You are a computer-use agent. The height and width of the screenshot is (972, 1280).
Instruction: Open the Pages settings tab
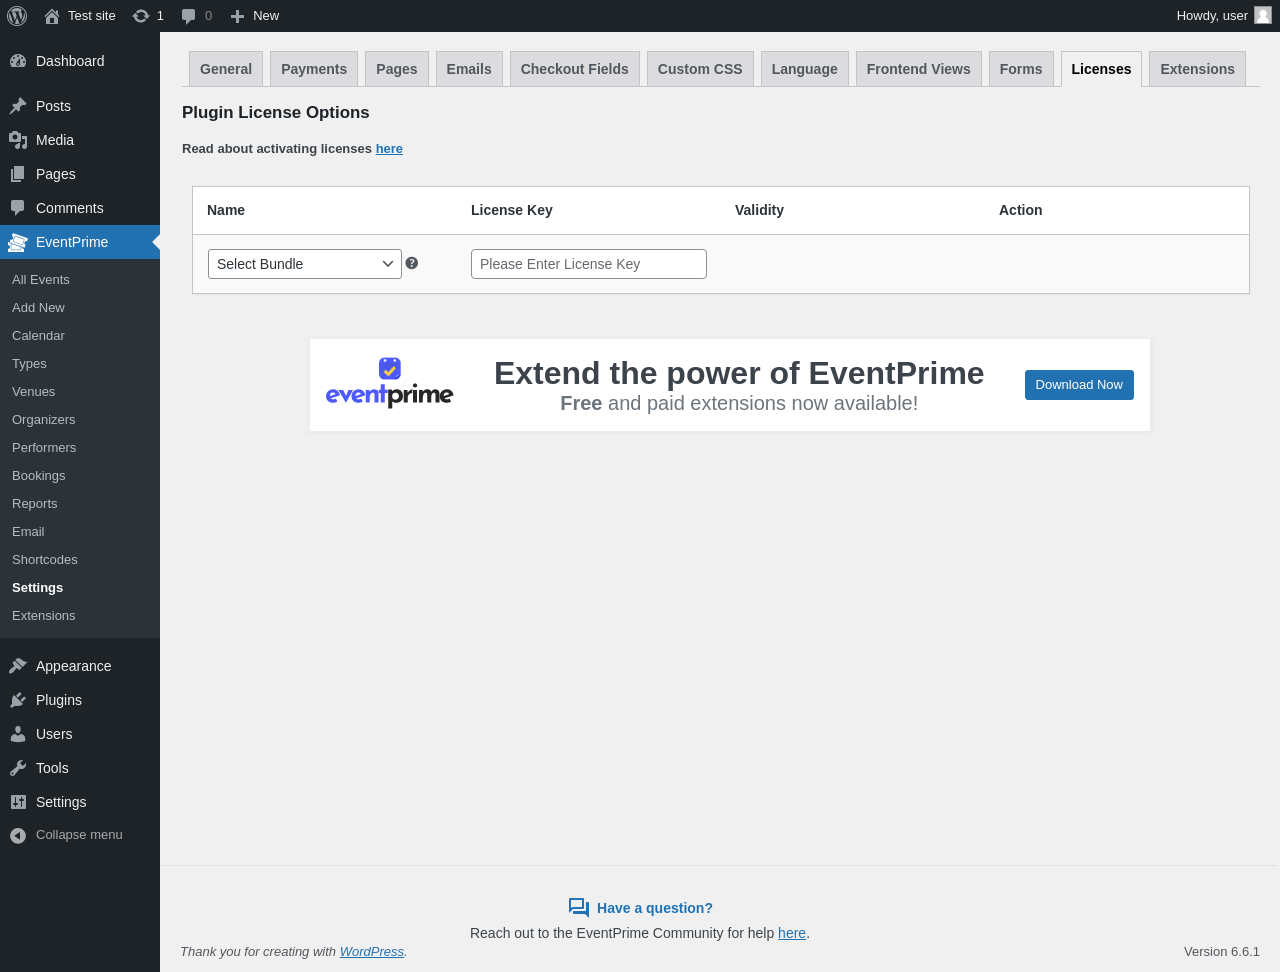(397, 69)
